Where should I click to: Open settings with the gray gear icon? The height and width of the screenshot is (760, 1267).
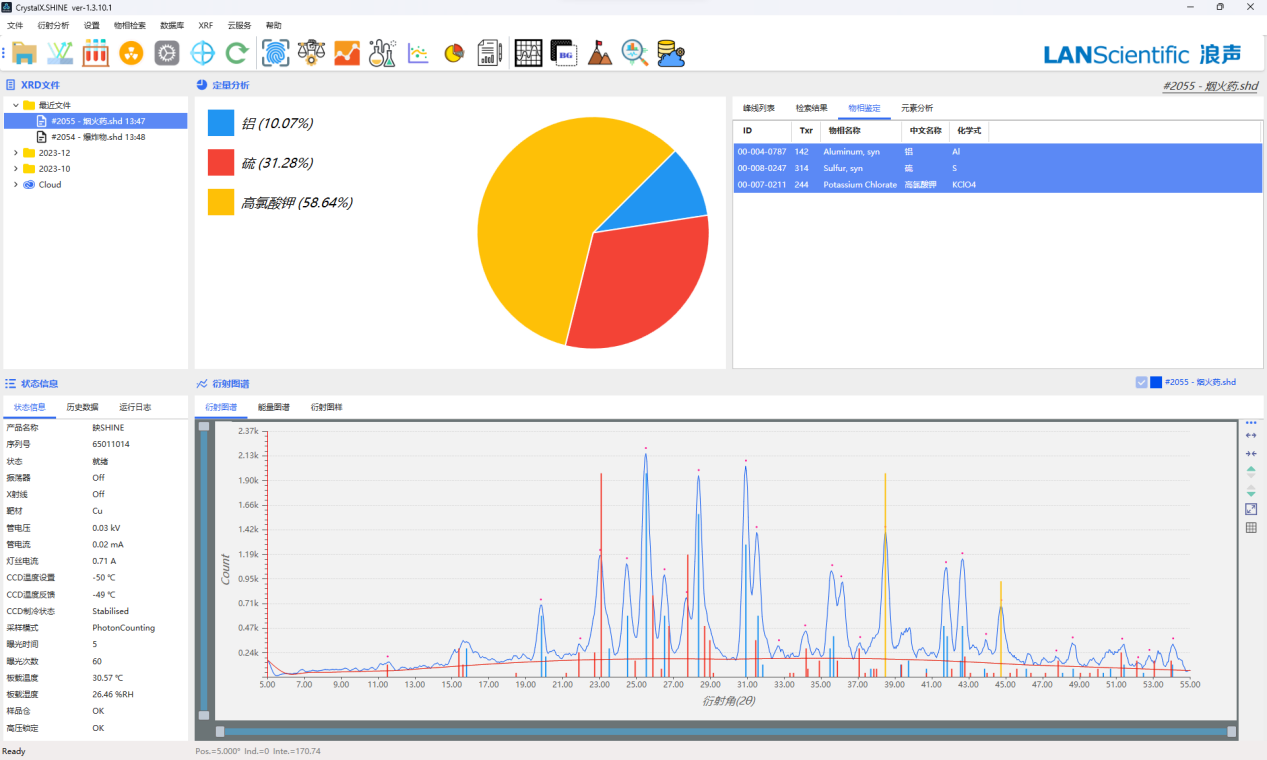coord(167,53)
